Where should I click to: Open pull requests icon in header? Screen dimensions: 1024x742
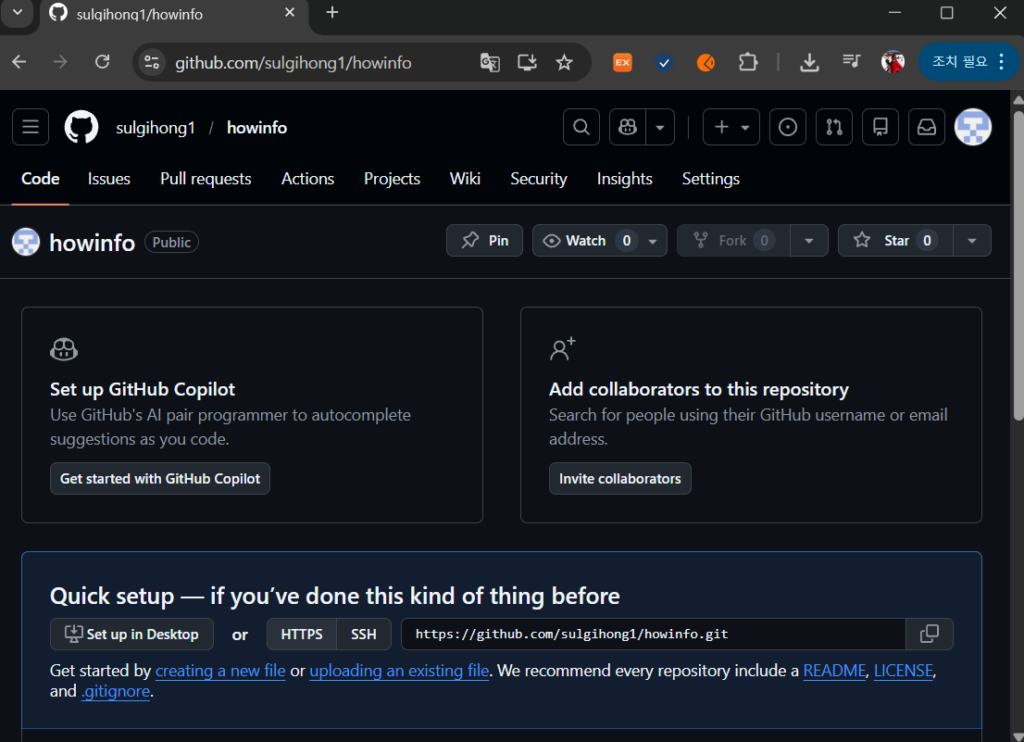pos(834,127)
